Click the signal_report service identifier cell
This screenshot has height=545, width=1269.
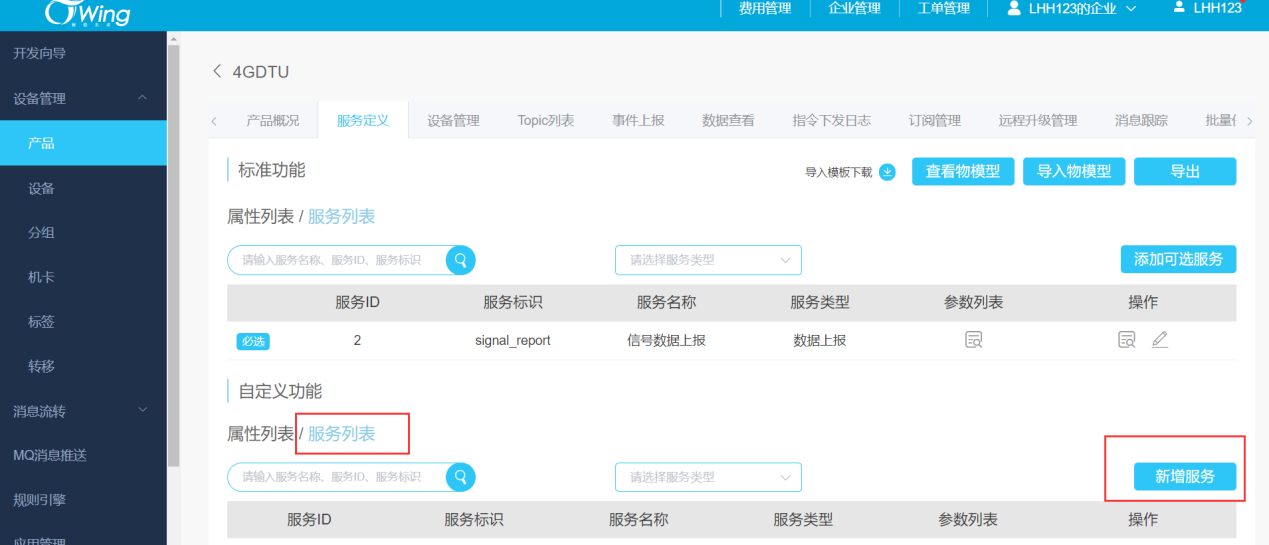[512, 340]
